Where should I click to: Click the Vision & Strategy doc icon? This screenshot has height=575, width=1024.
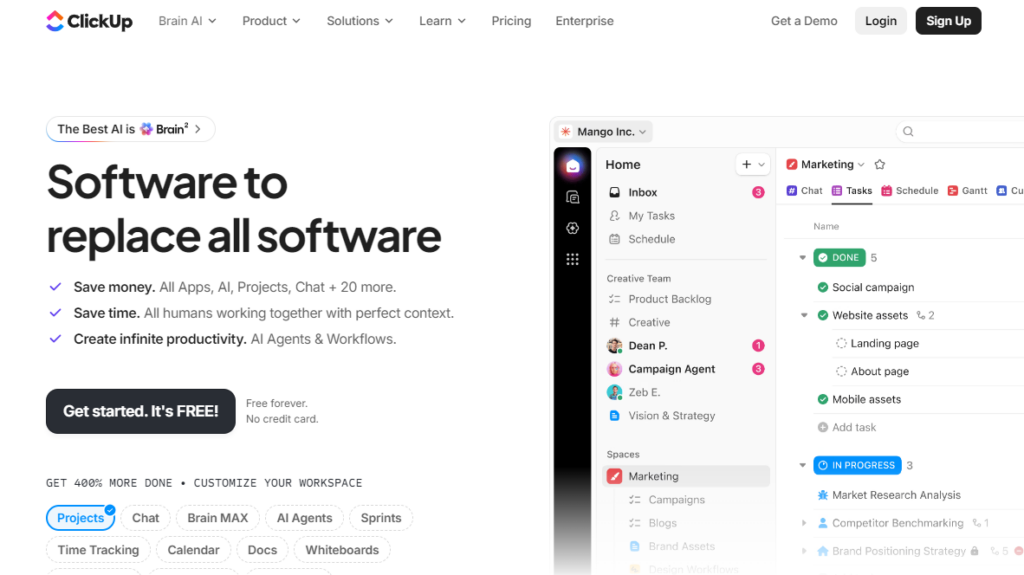(x=615, y=416)
